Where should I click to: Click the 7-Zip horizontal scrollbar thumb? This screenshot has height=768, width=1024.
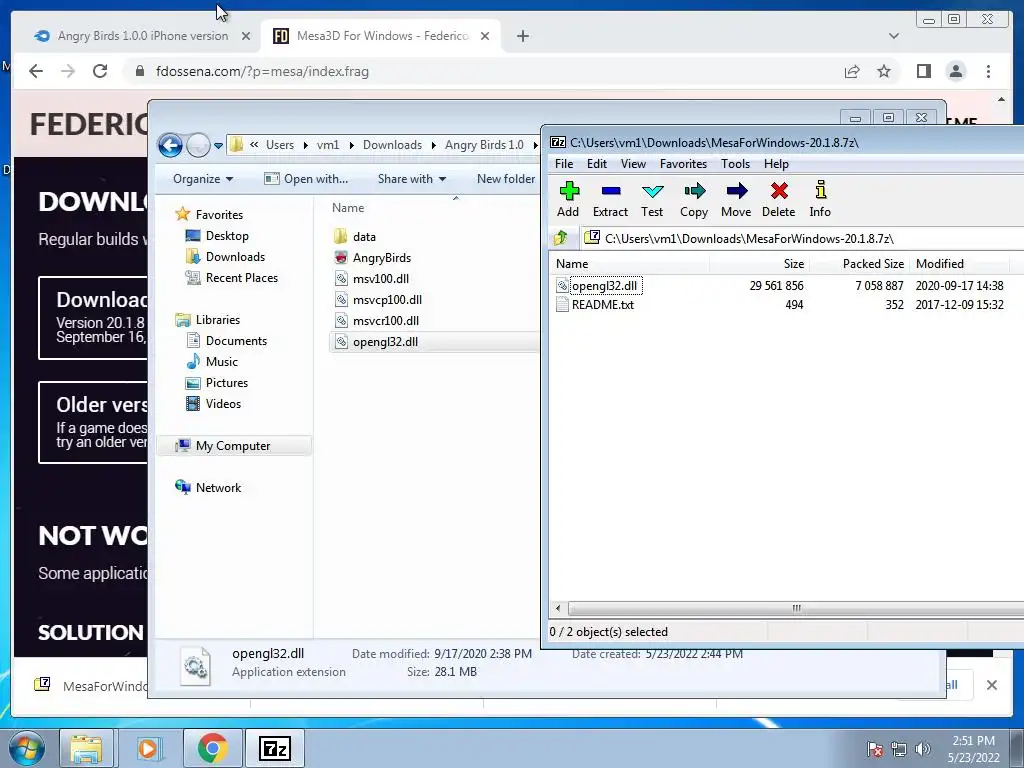(x=796, y=608)
